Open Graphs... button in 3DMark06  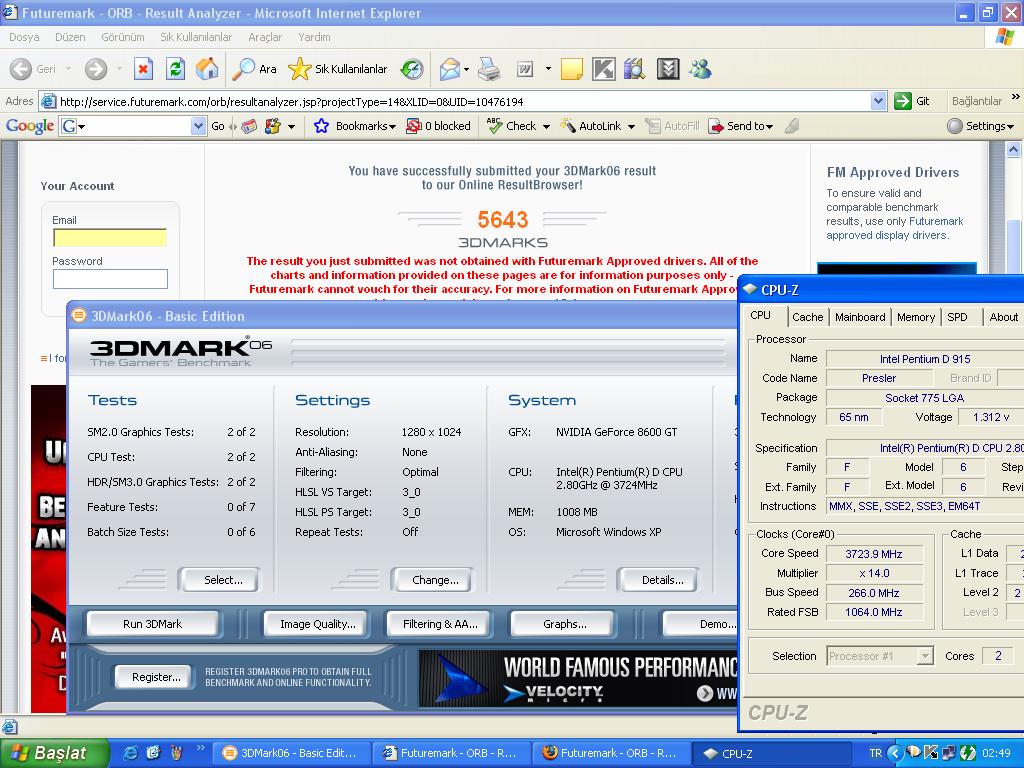click(x=564, y=624)
